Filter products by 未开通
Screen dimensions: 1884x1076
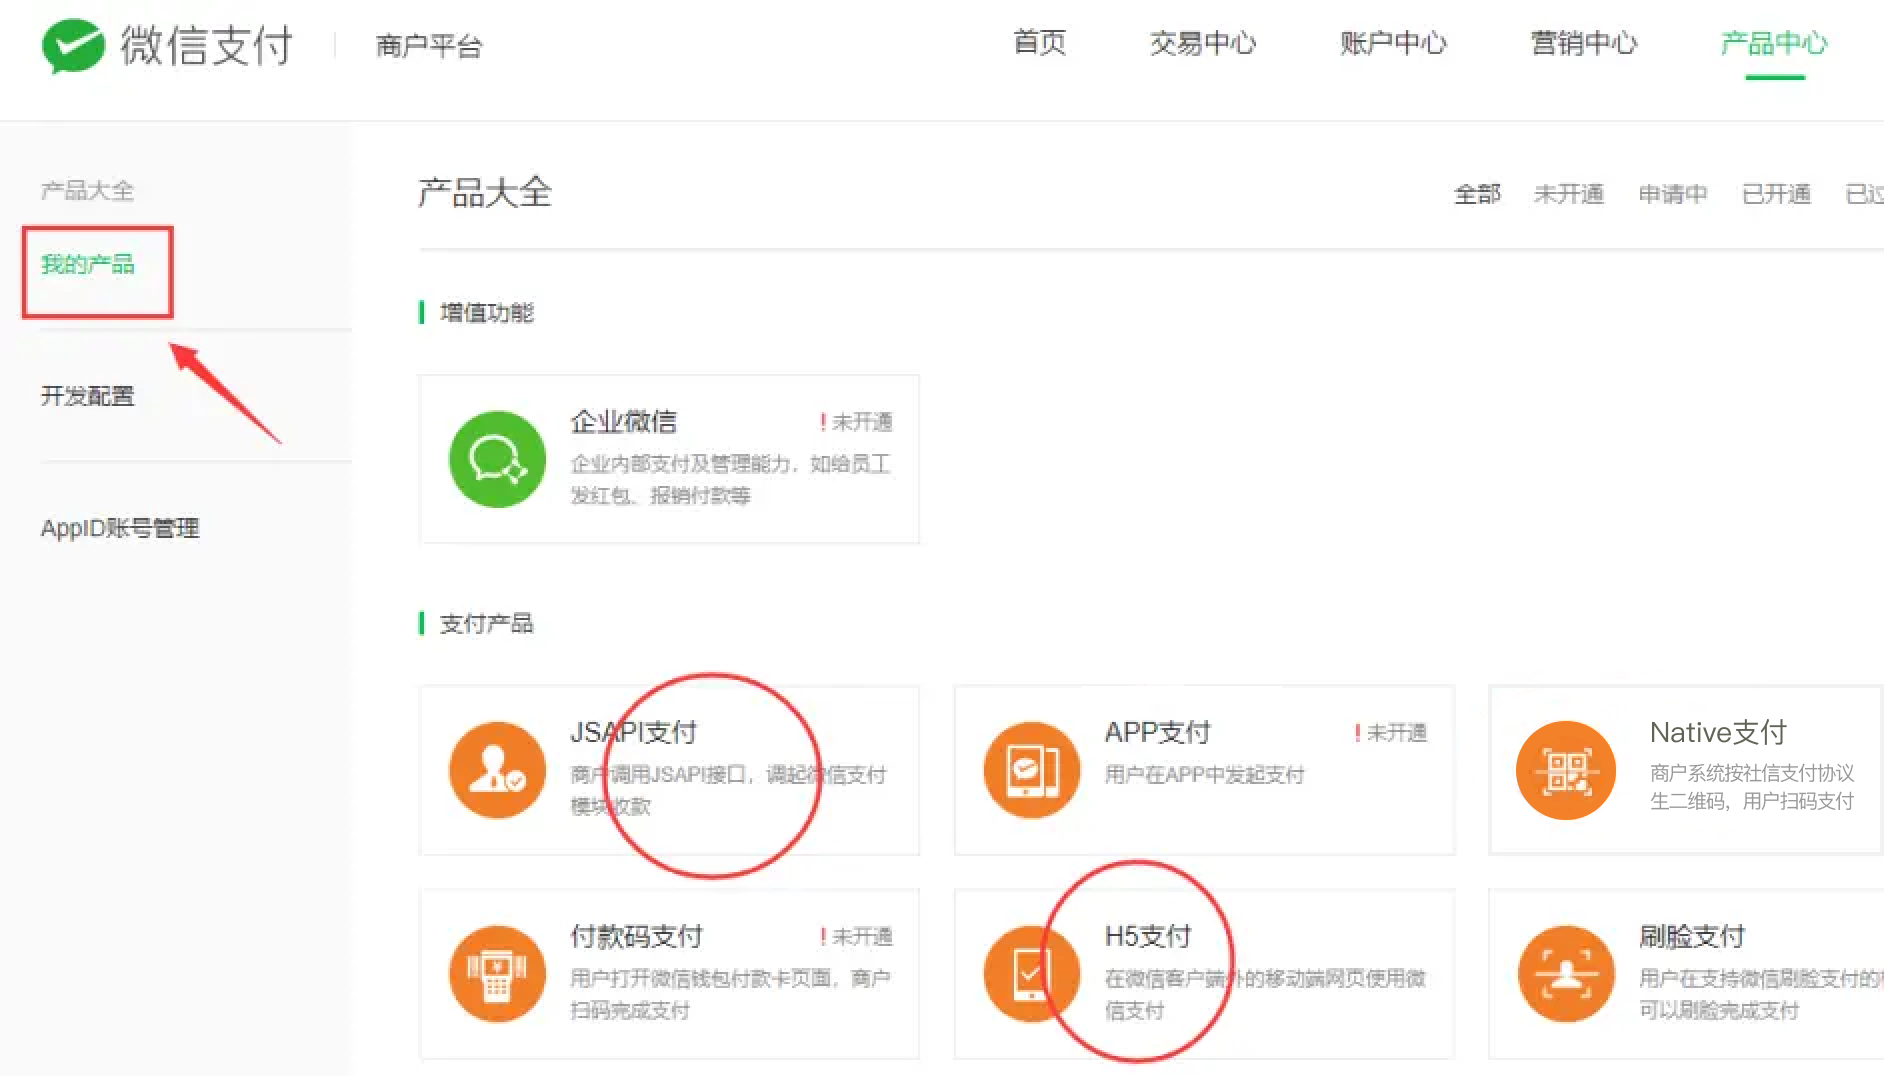point(1569,194)
